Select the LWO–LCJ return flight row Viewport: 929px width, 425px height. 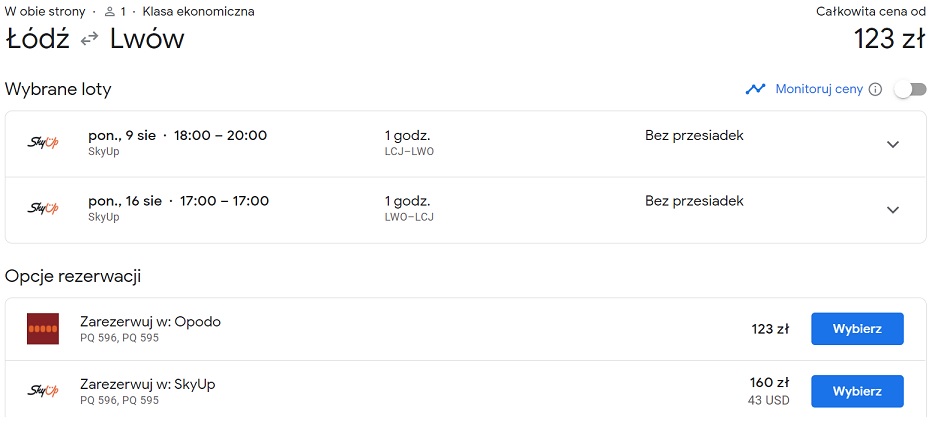point(465,210)
